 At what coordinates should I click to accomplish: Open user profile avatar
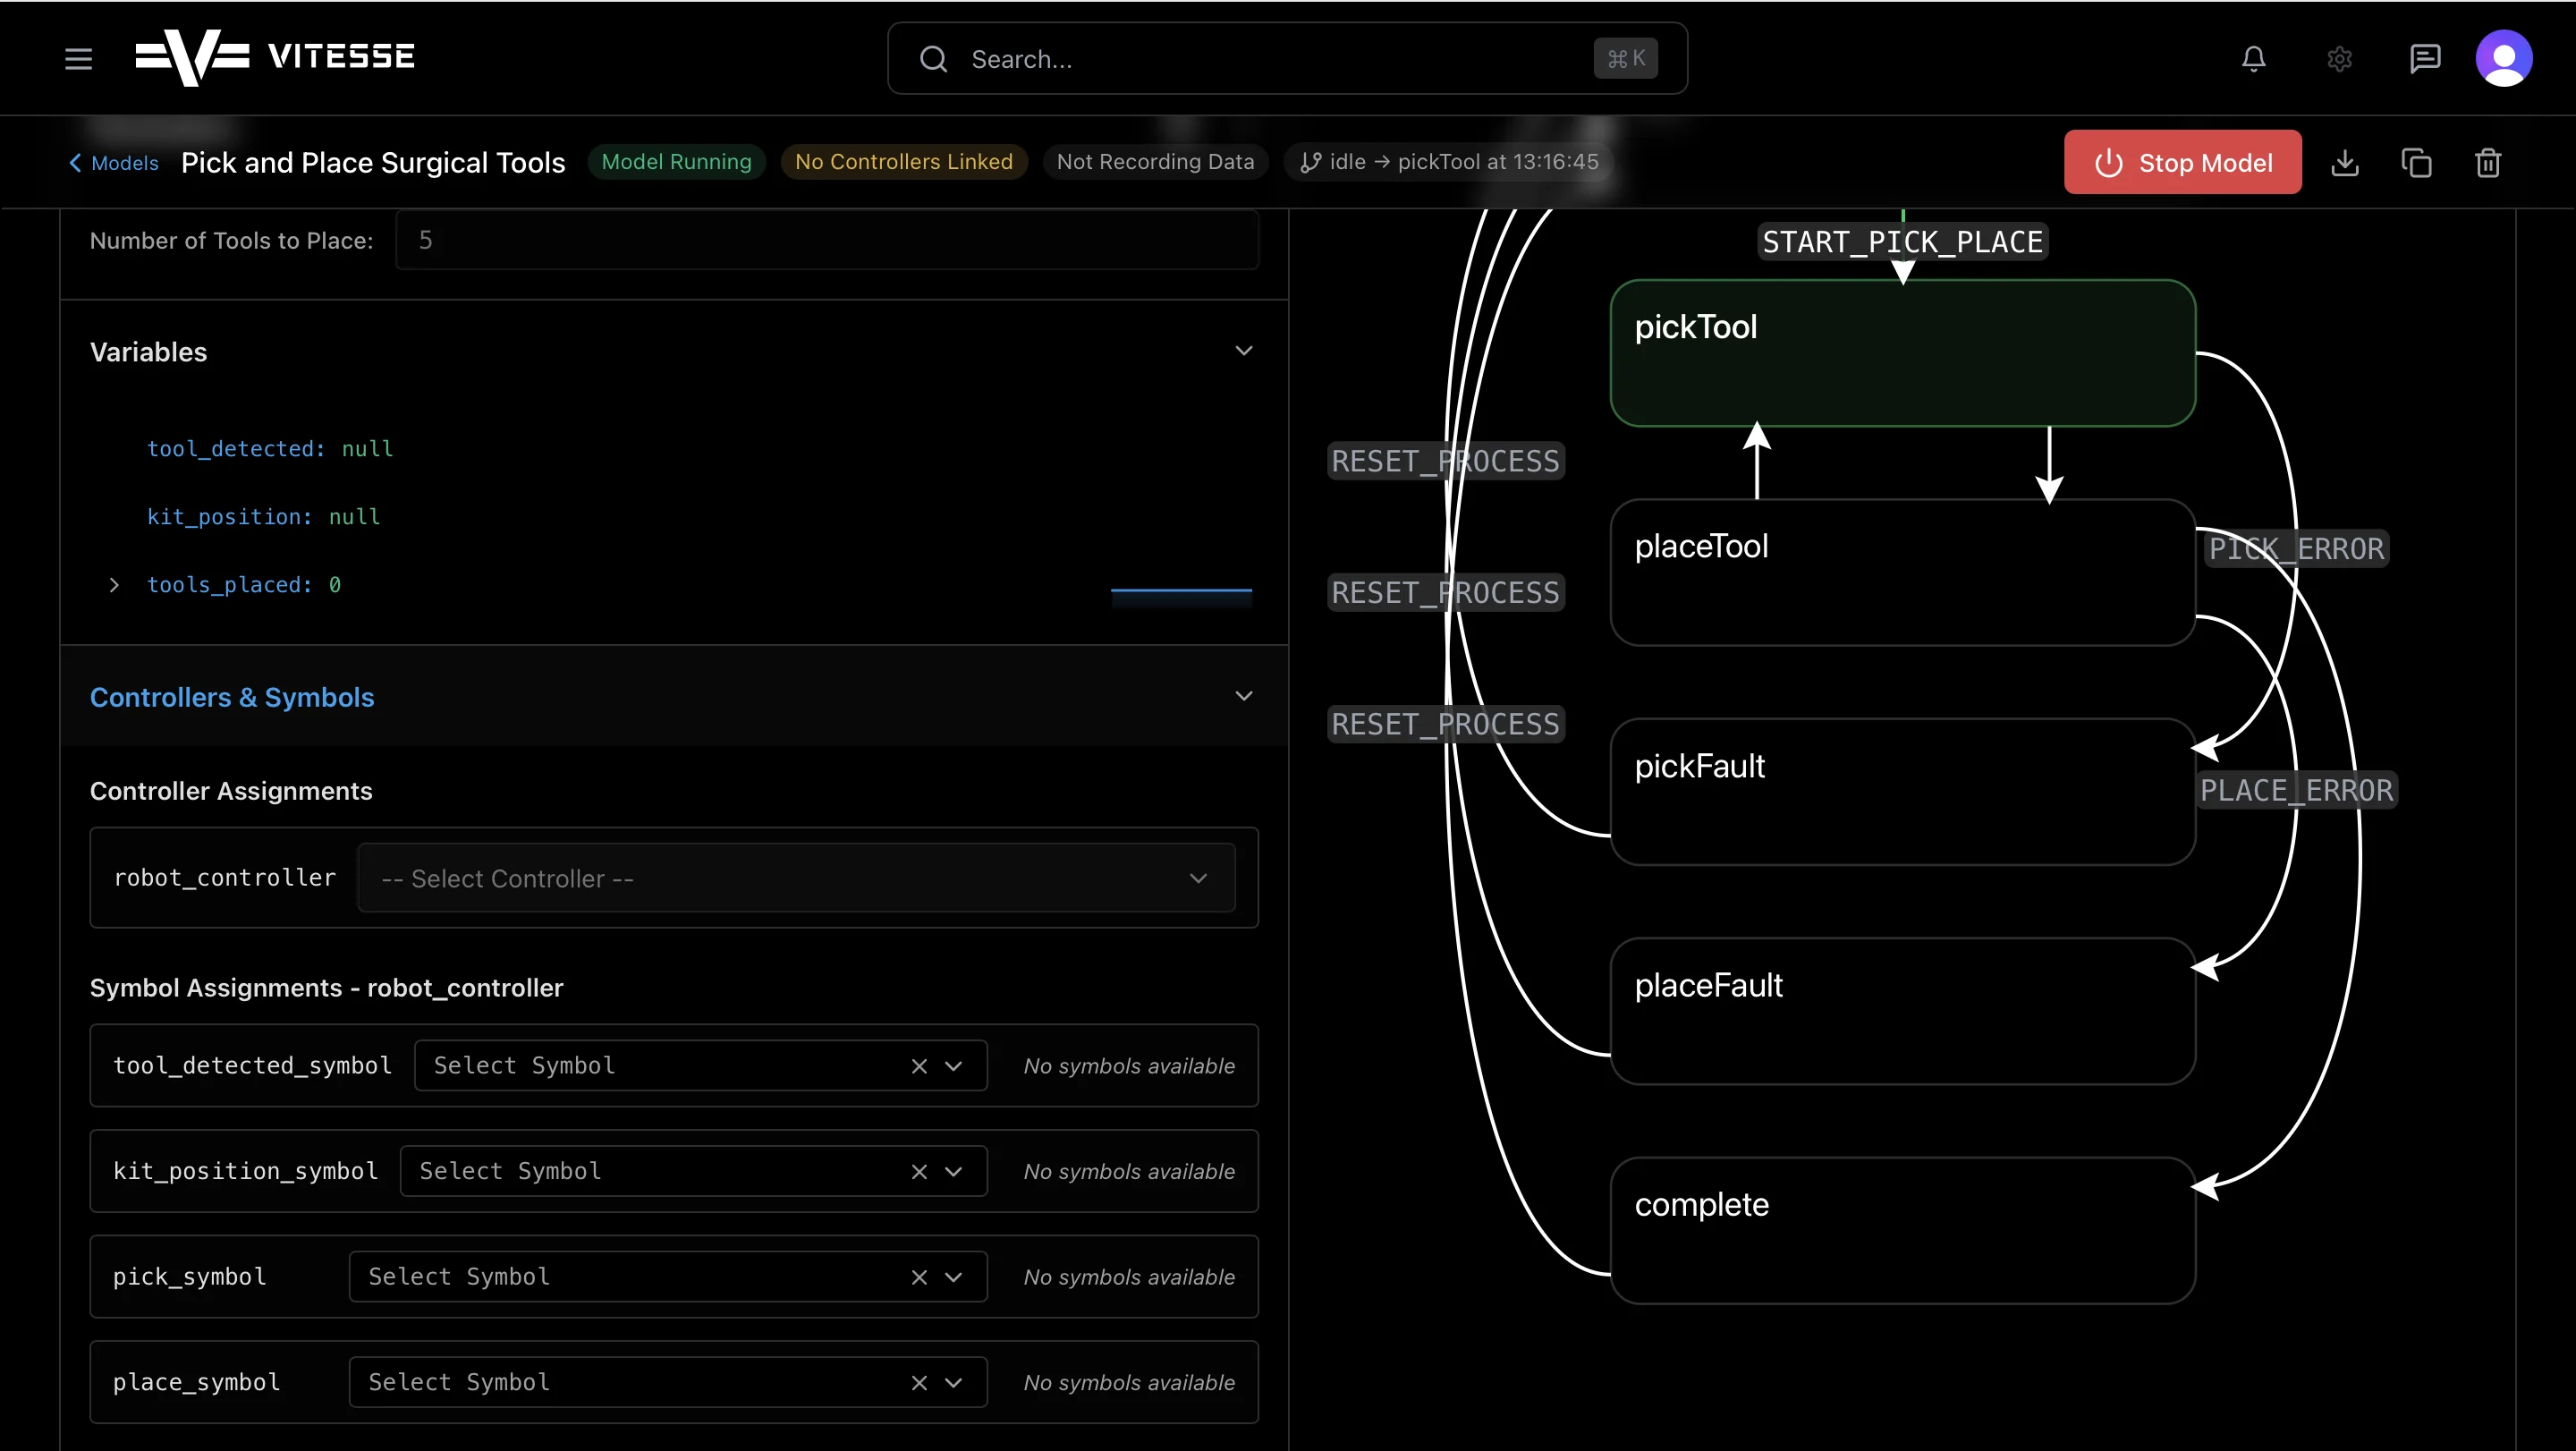click(x=2503, y=59)
